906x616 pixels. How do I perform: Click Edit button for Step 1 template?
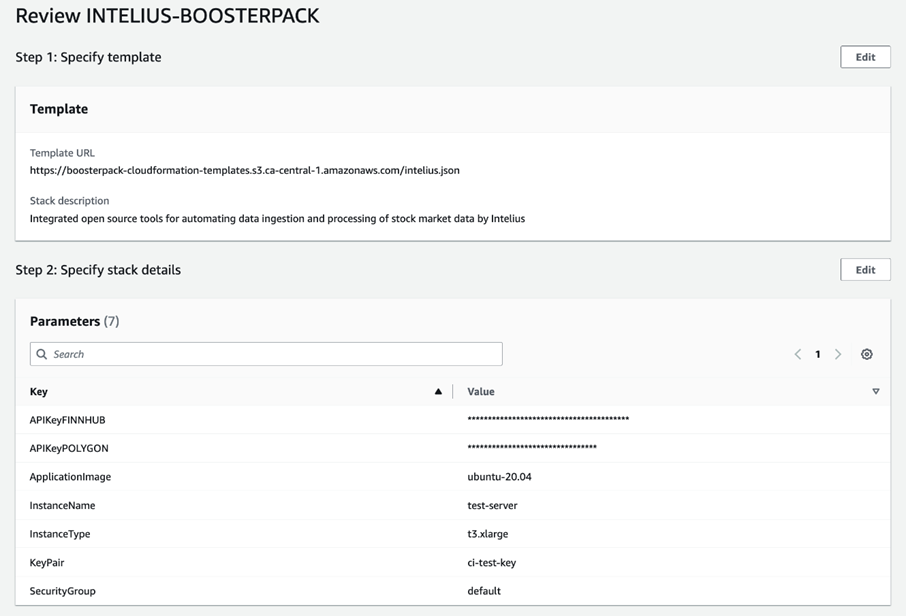[865, 57]
